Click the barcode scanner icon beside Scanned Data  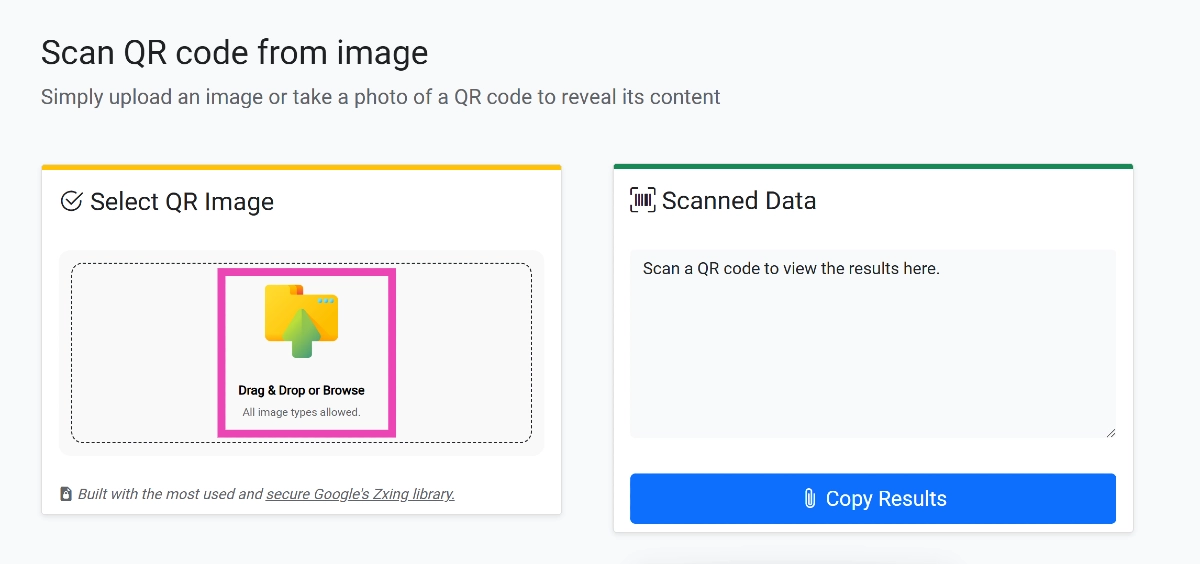point(642,200)
